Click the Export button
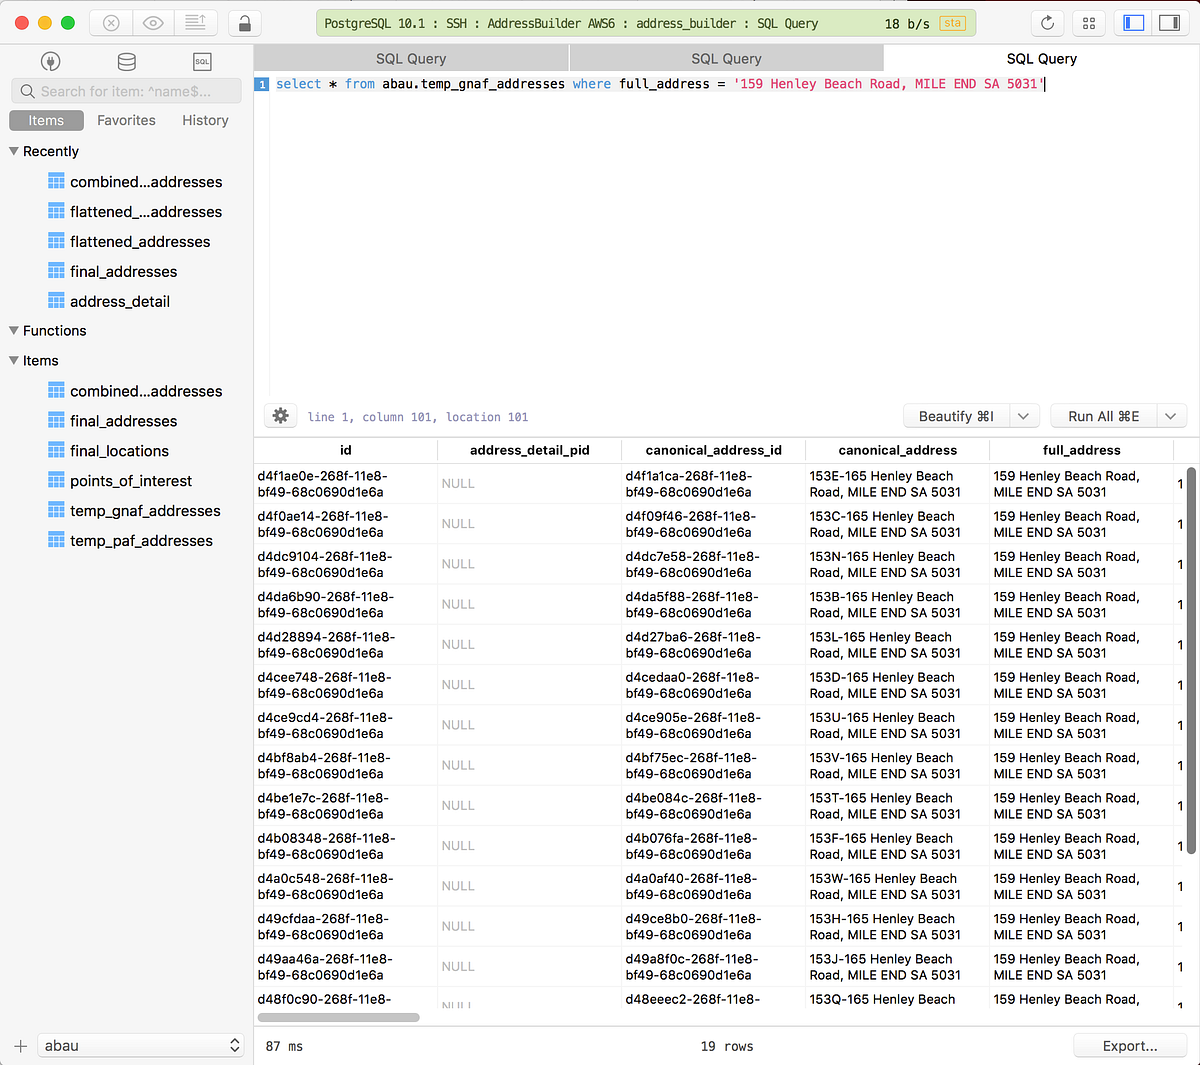The height and width of the screenshot is (1065, 1200). pyautogui.click(x=1130, y=1045)
